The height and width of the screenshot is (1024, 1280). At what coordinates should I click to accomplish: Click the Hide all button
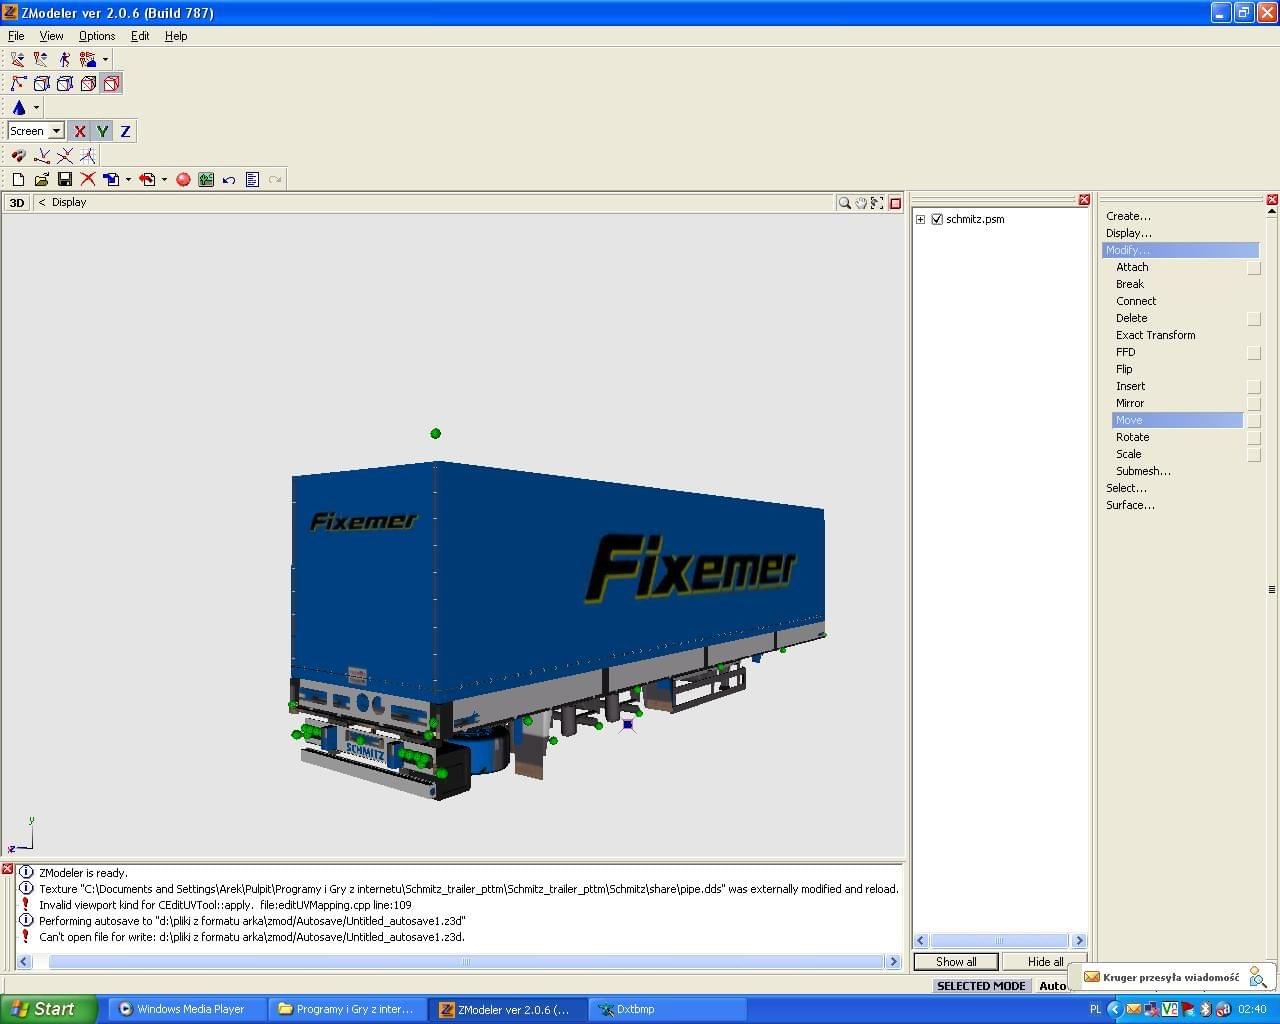(x=1045, y=962)
